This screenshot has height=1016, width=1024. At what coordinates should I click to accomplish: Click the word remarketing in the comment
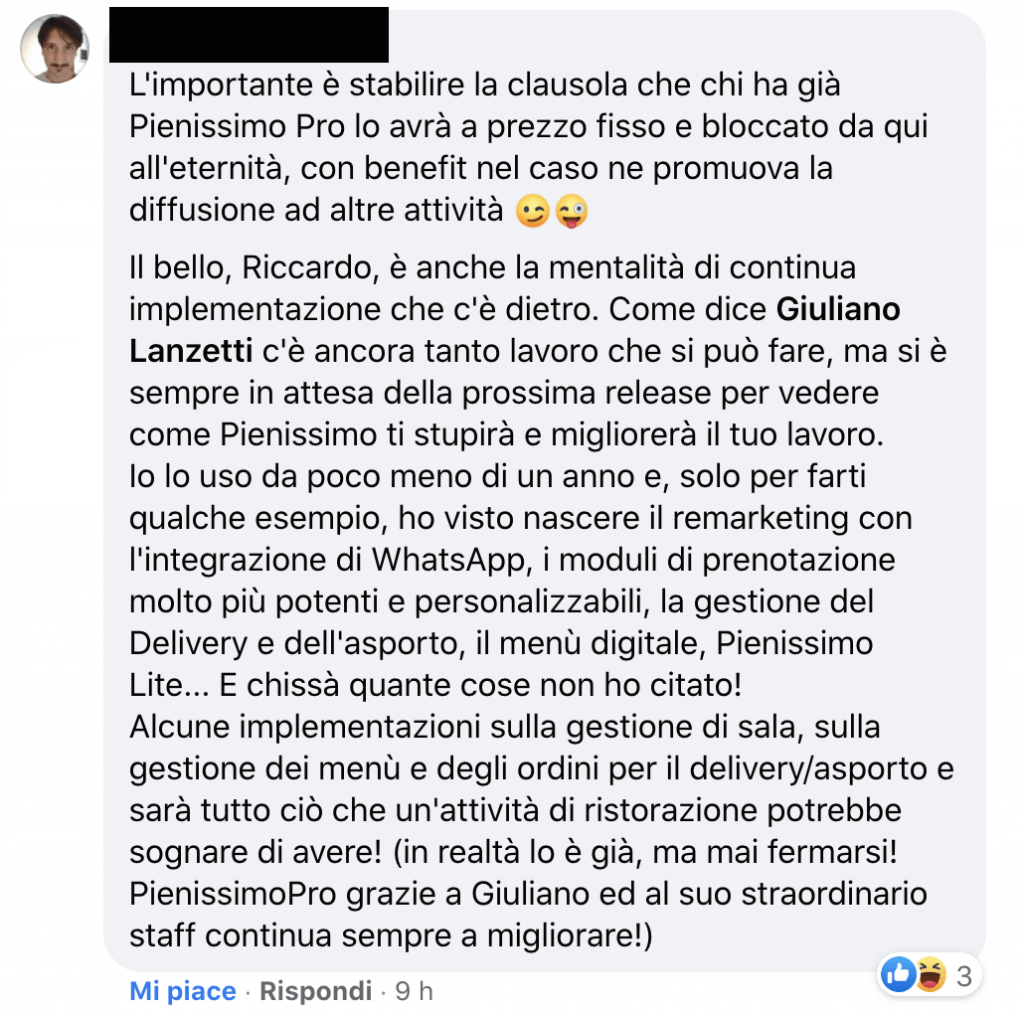click(x=760, y=518)
